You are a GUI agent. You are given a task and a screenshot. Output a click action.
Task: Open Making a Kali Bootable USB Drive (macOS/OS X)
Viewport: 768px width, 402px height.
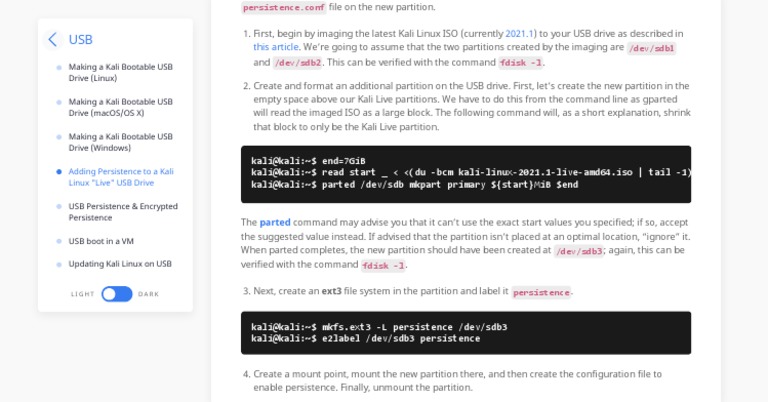pyautogui.click(x=120, y=107)
